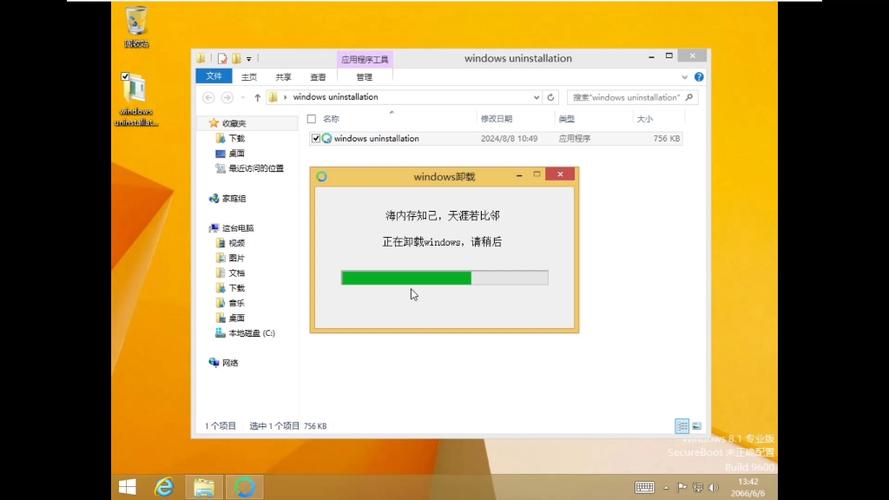Image resolution: width=889 pixels, height=500 pixels.
Task: Expand the ribbon with the chevron arrow
Action: point(684,77)
